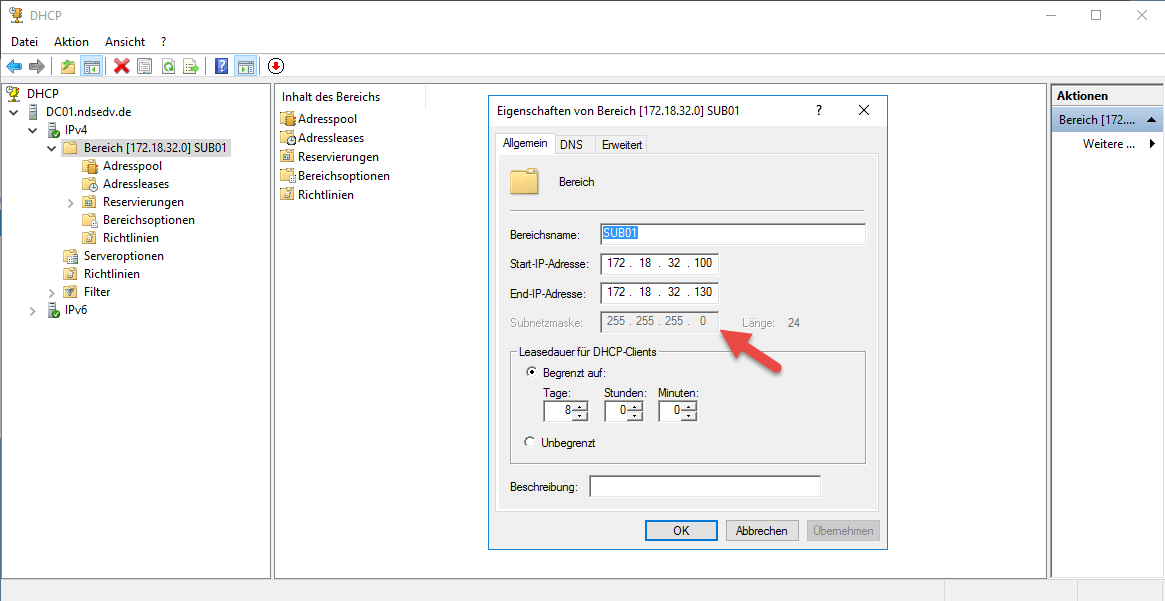Click Abbrechen to cancel the dialog
The width and height of the screenshot is (1165, 601).
(x=761, y=531)
